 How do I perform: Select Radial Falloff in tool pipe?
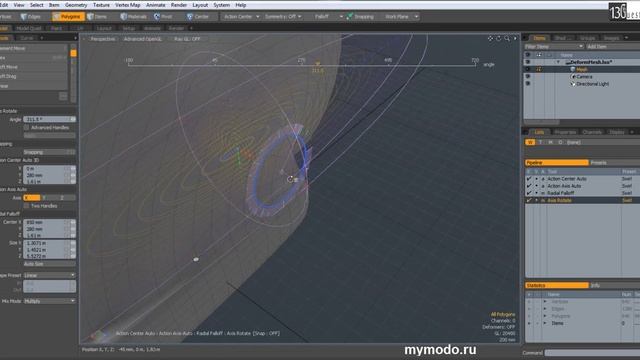tap(561, 193)
